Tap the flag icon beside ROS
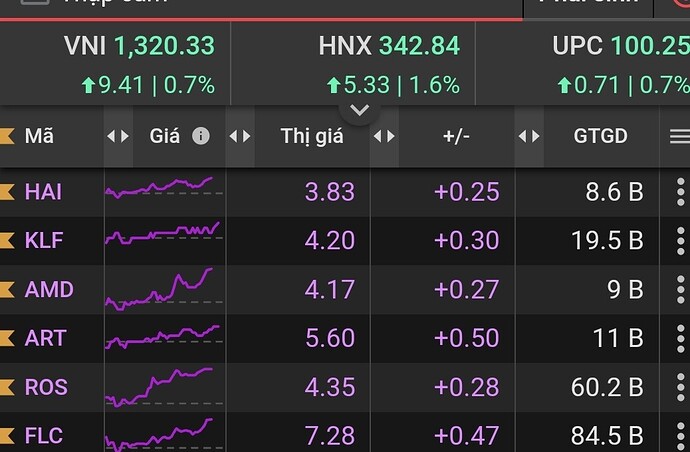This screenshot has width=690, height=452. pyautogui.click(x=7, y=387)
